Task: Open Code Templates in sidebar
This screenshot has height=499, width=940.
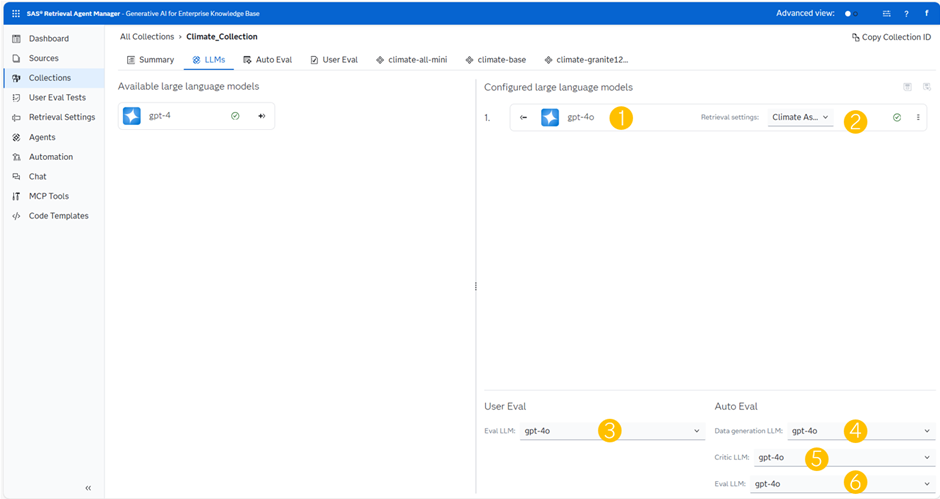Action: click(x=58, y=216)
